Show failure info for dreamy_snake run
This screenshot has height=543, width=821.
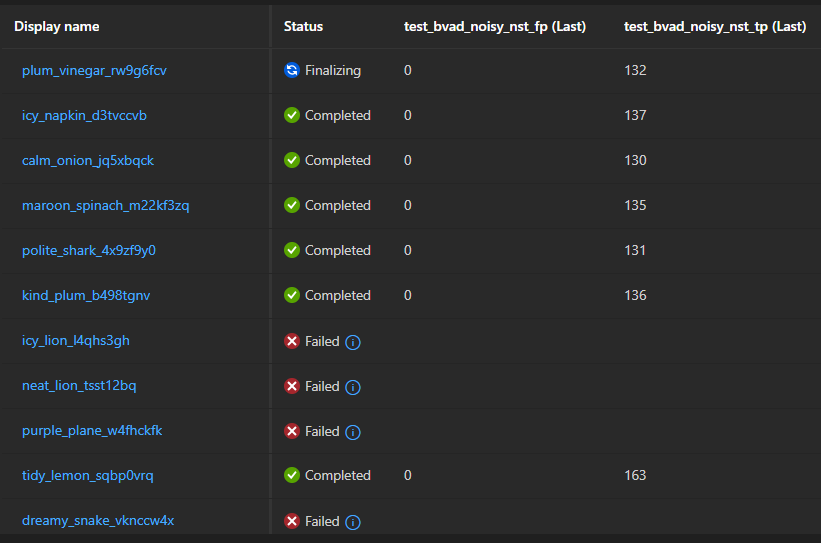(x=353, y=522)
